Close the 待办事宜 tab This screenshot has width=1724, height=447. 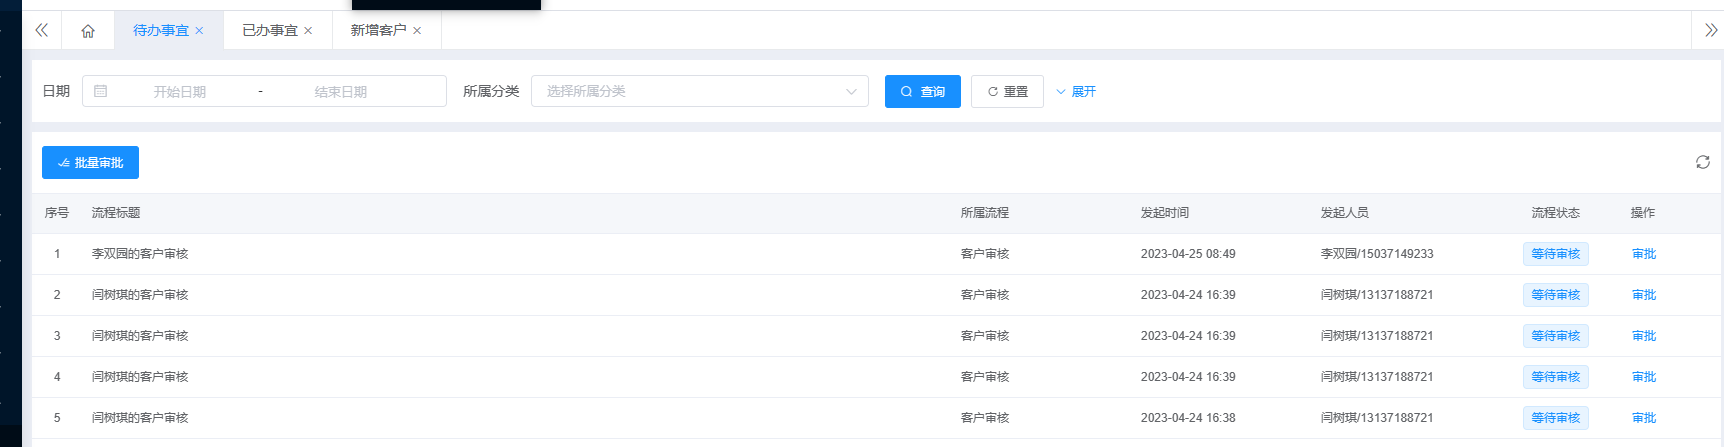click(199, 31)
